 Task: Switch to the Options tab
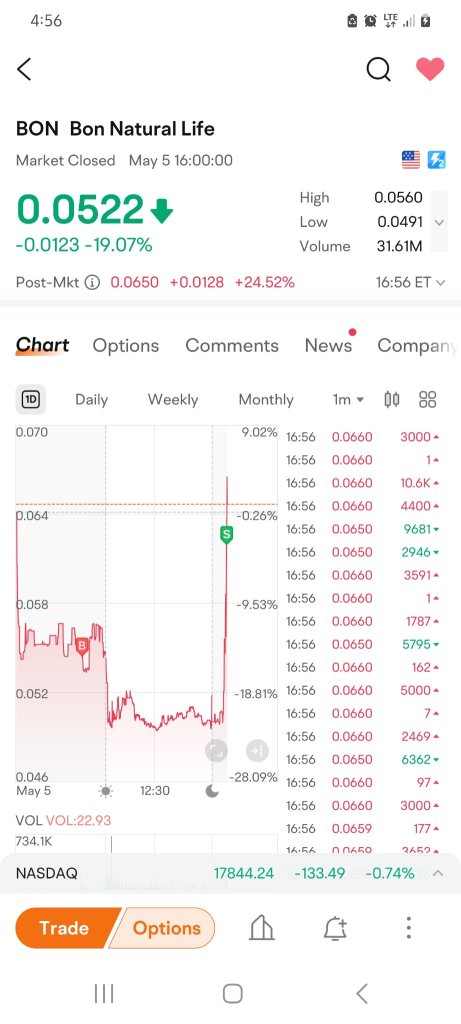(125, 345)
